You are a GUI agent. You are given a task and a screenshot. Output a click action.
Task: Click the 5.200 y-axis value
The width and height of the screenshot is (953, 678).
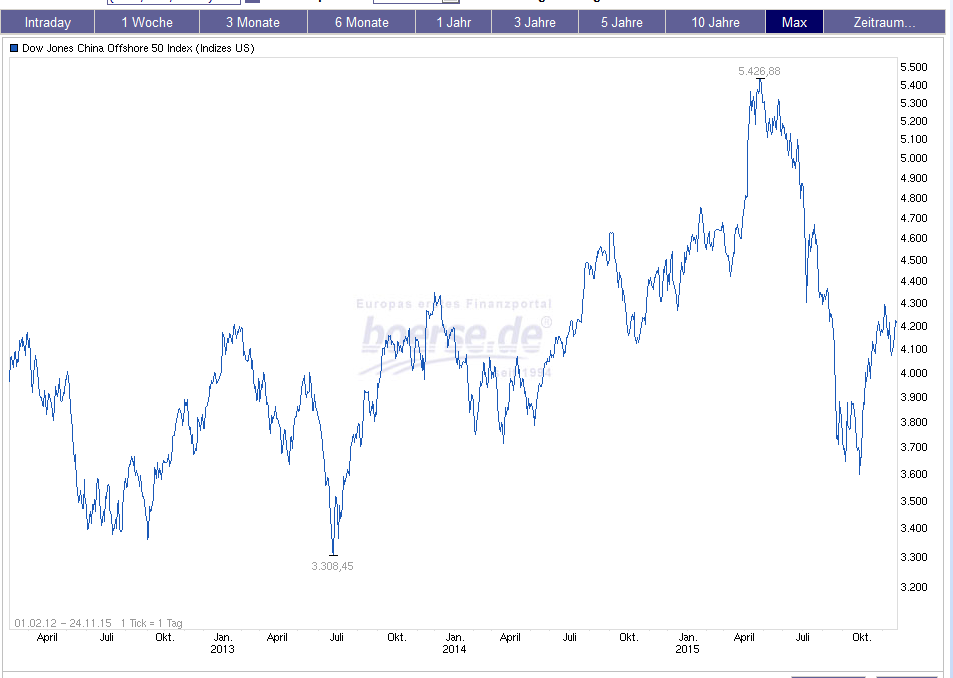click(914, 121)
